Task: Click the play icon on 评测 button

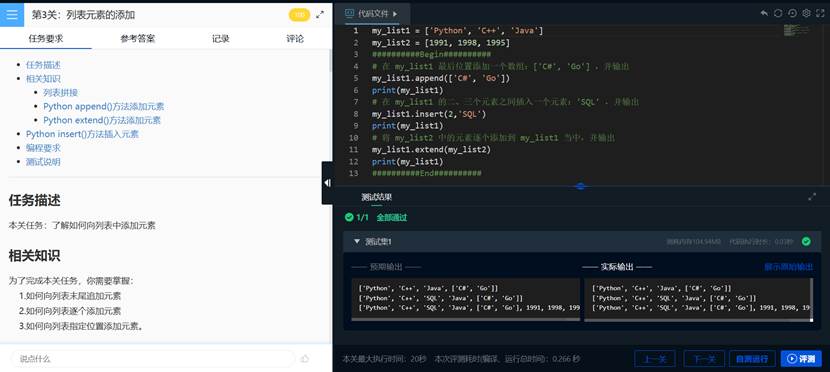Action: pyautogui.click(x=792, y=358)
